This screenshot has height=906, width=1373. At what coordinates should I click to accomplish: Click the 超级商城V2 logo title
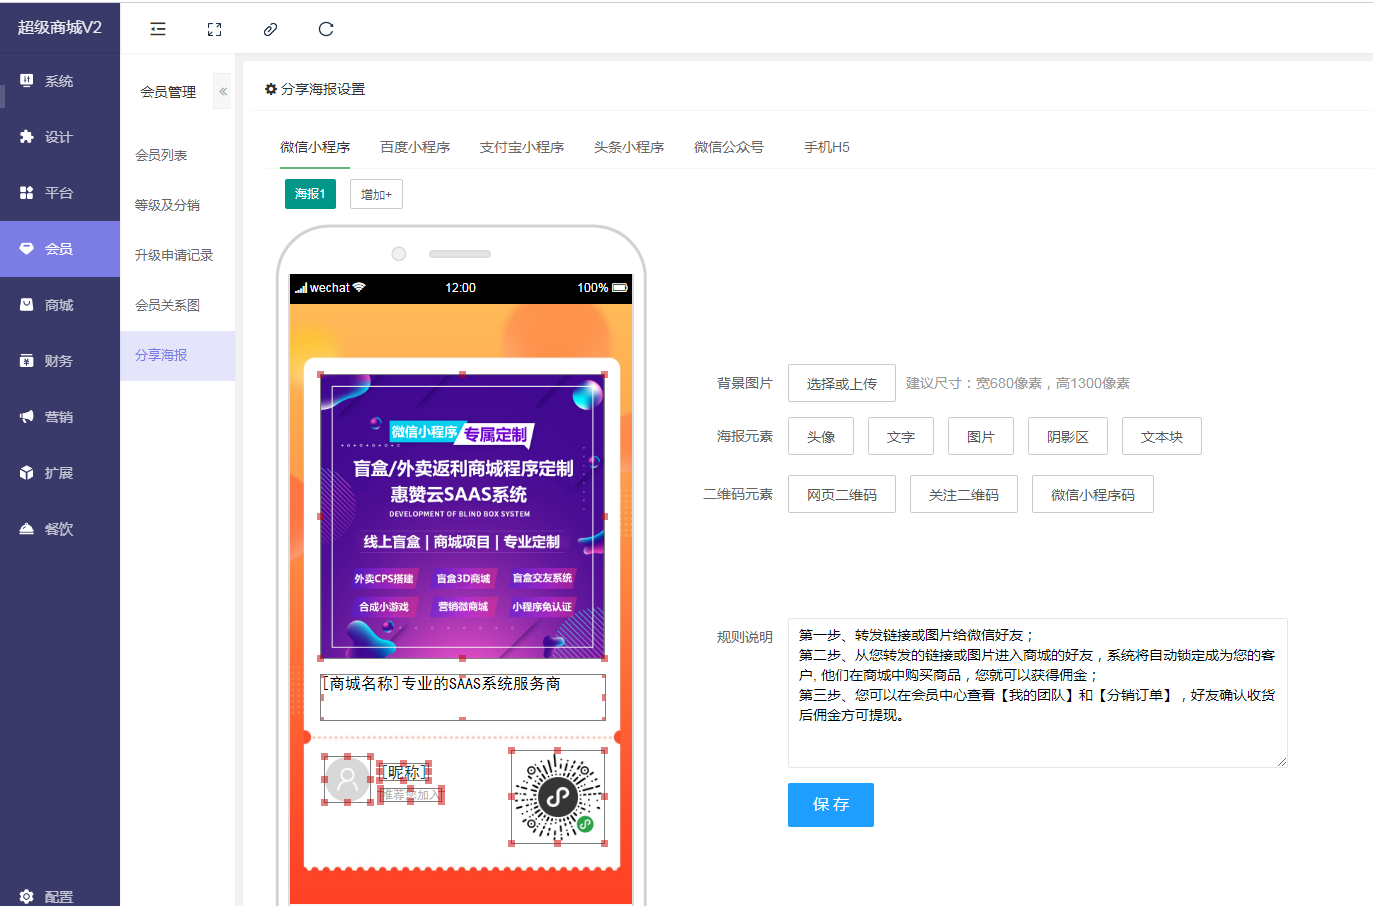point(60,27)
